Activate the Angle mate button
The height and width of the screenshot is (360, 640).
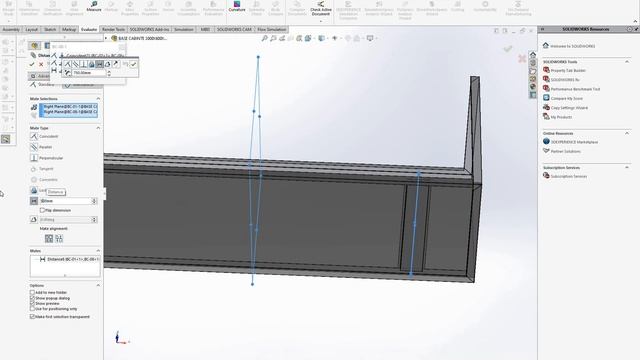(x=34, y=220)
